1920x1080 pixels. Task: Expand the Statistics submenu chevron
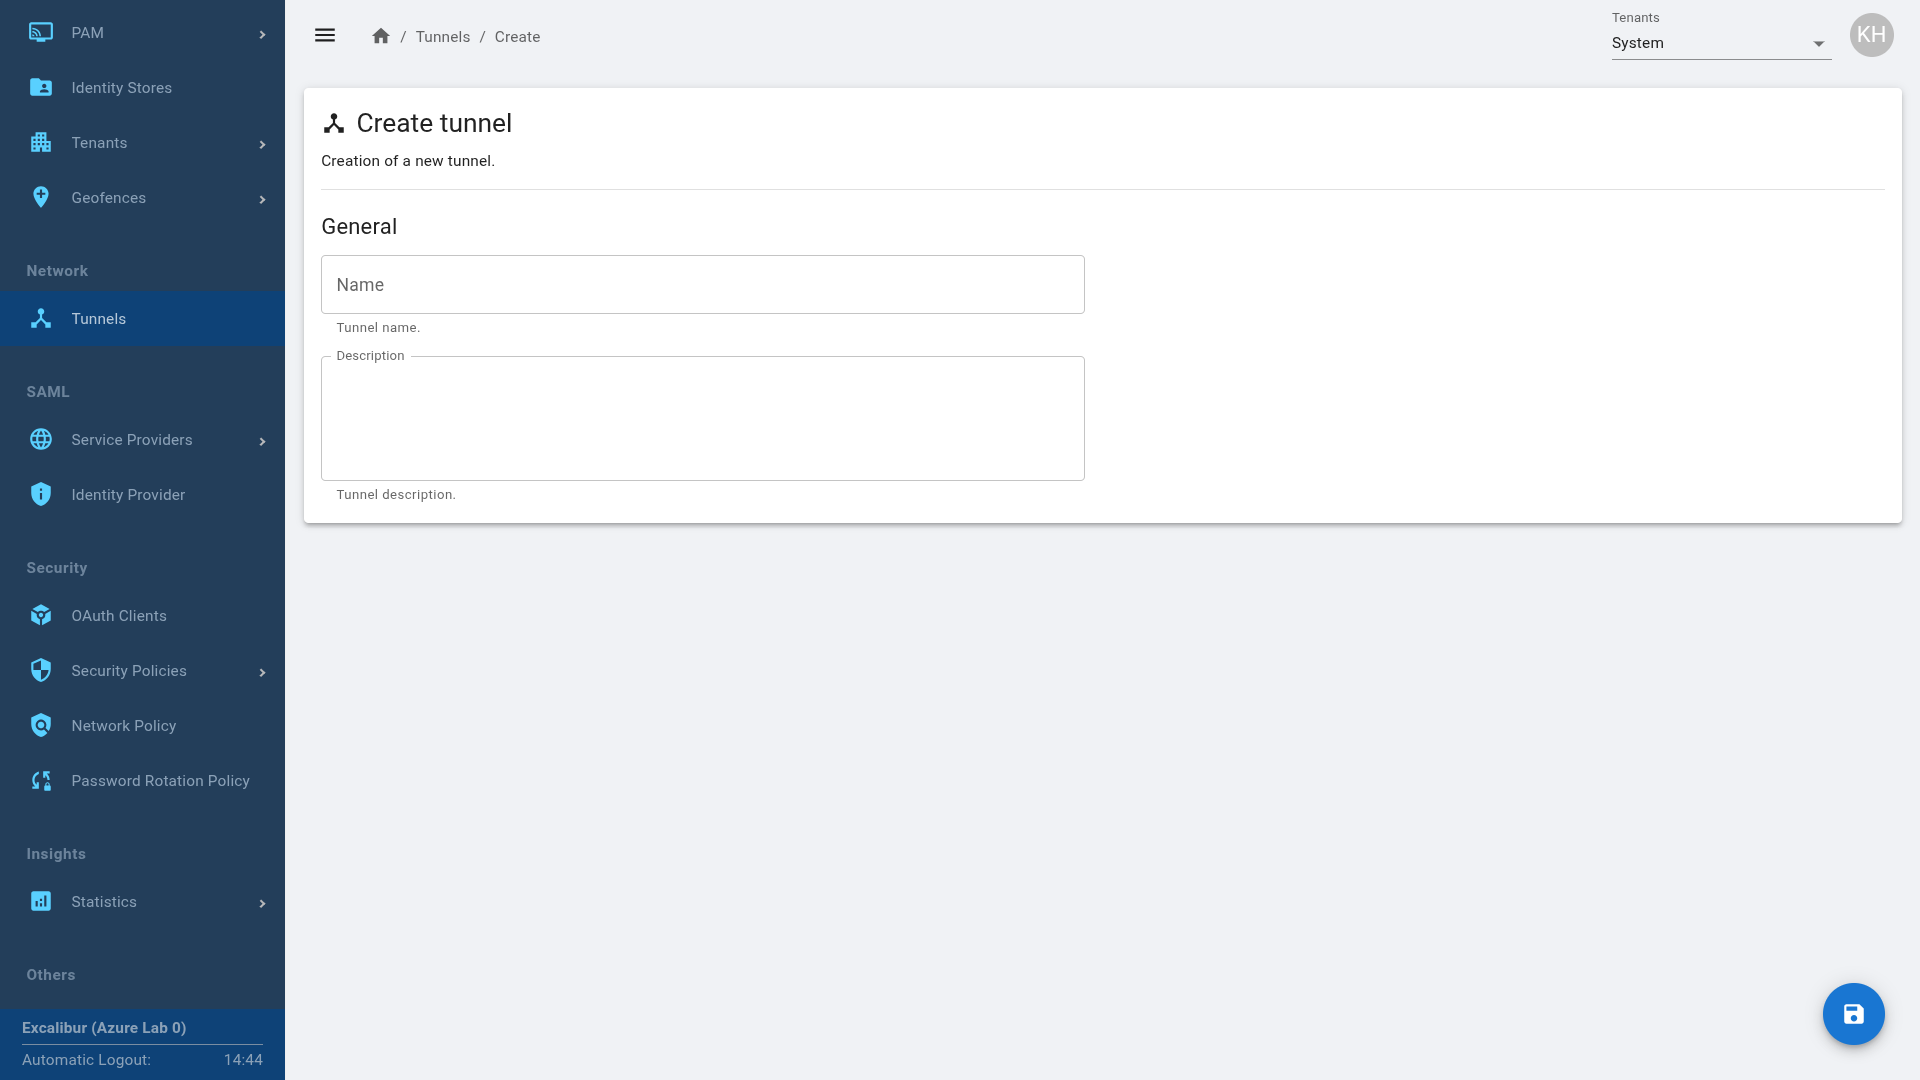262,903
